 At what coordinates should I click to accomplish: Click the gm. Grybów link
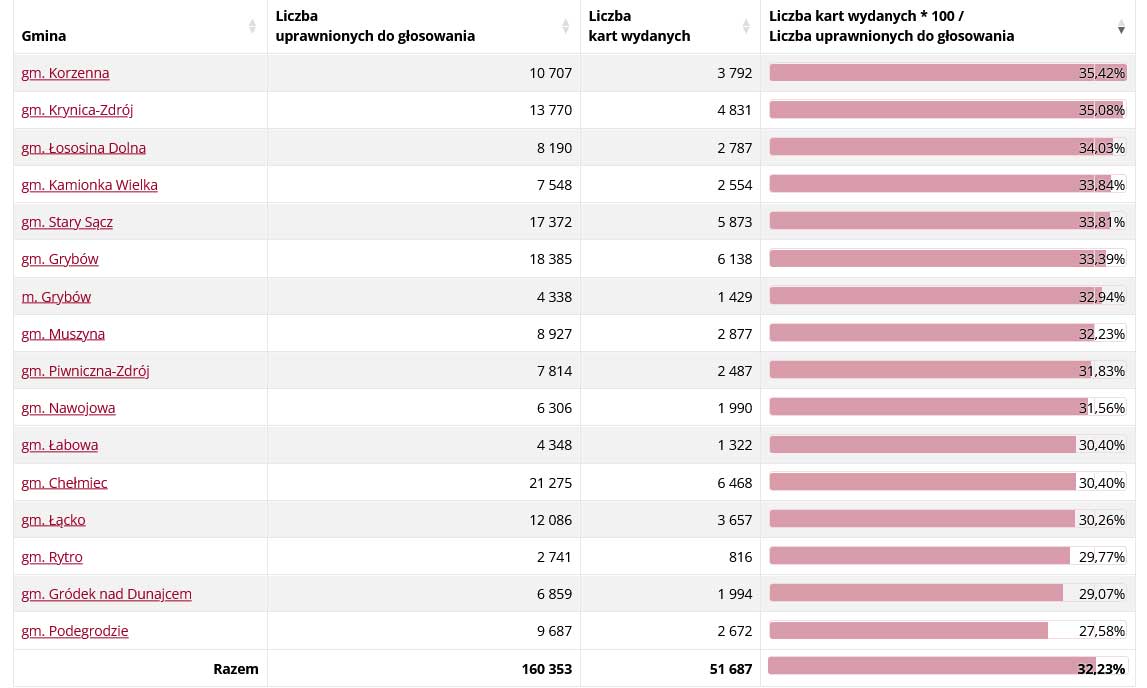coord(60,259)
